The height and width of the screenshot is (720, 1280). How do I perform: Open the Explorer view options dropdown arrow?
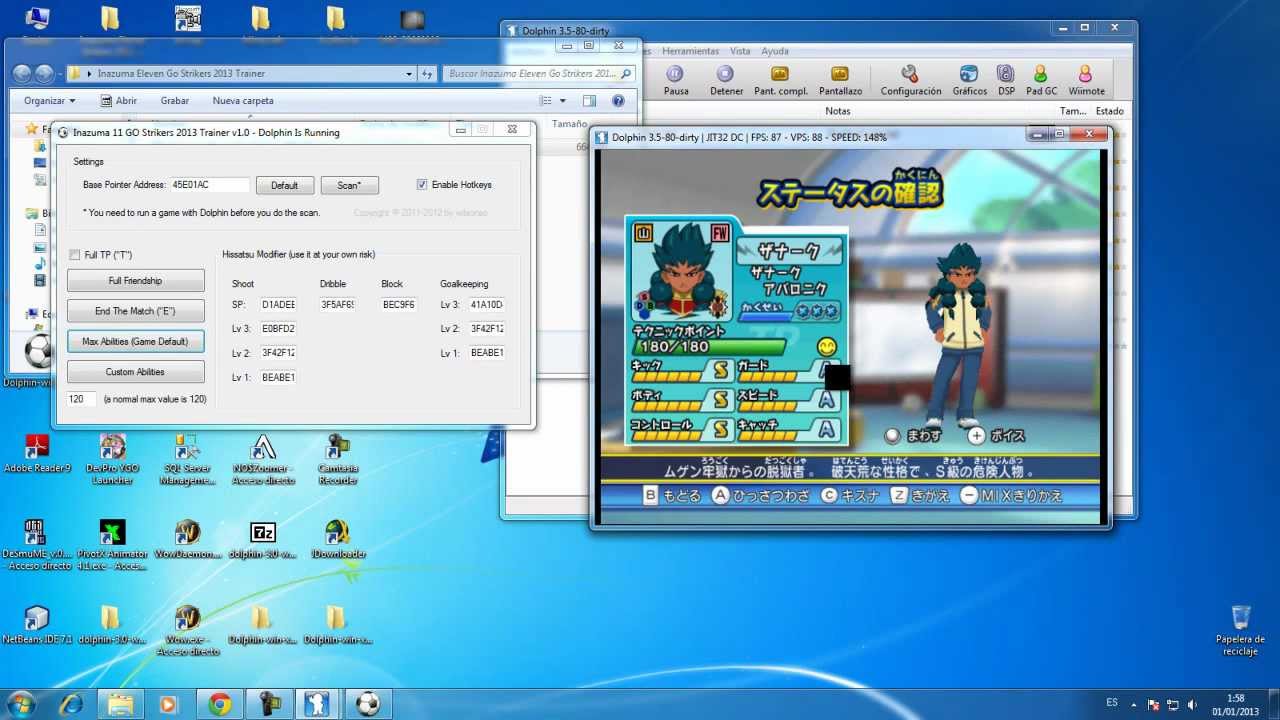coord(562,101)
